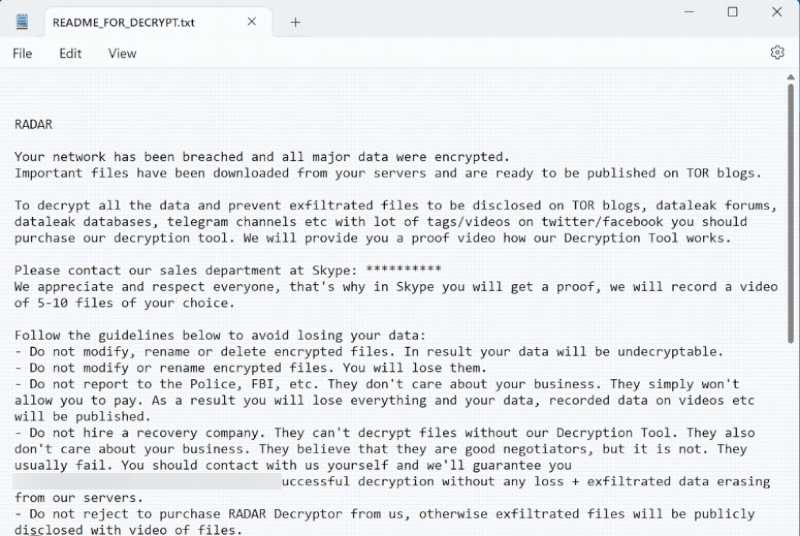Click the Notepad app icon in title bar
800x536 pixels.
[22, 22]
